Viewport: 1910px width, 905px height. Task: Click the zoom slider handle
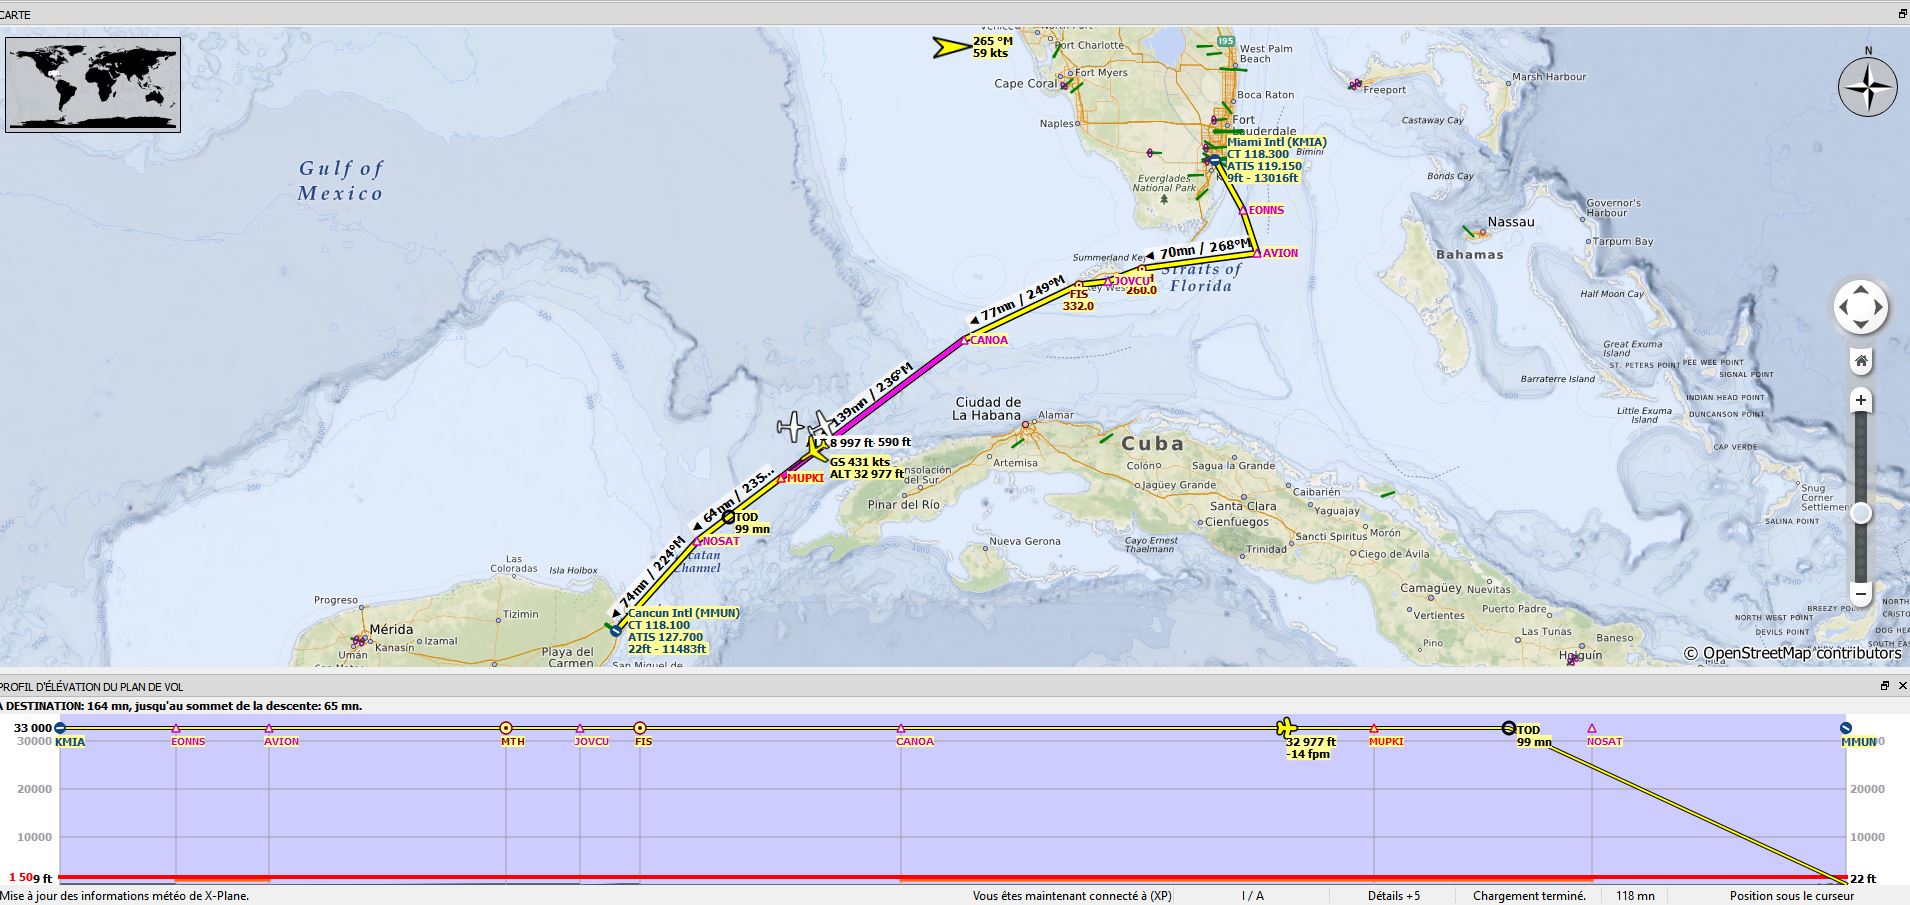click(x=1860, y=513)
